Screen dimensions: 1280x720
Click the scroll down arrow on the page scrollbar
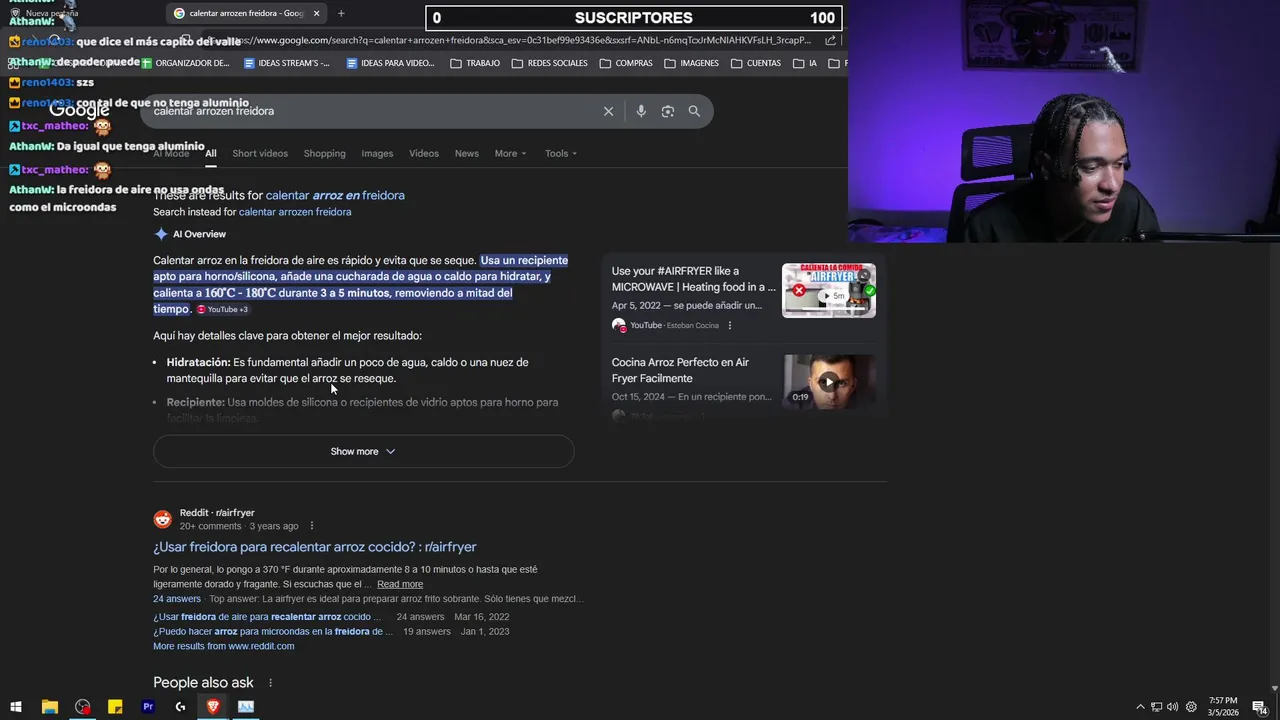[x=1274, y=689]
